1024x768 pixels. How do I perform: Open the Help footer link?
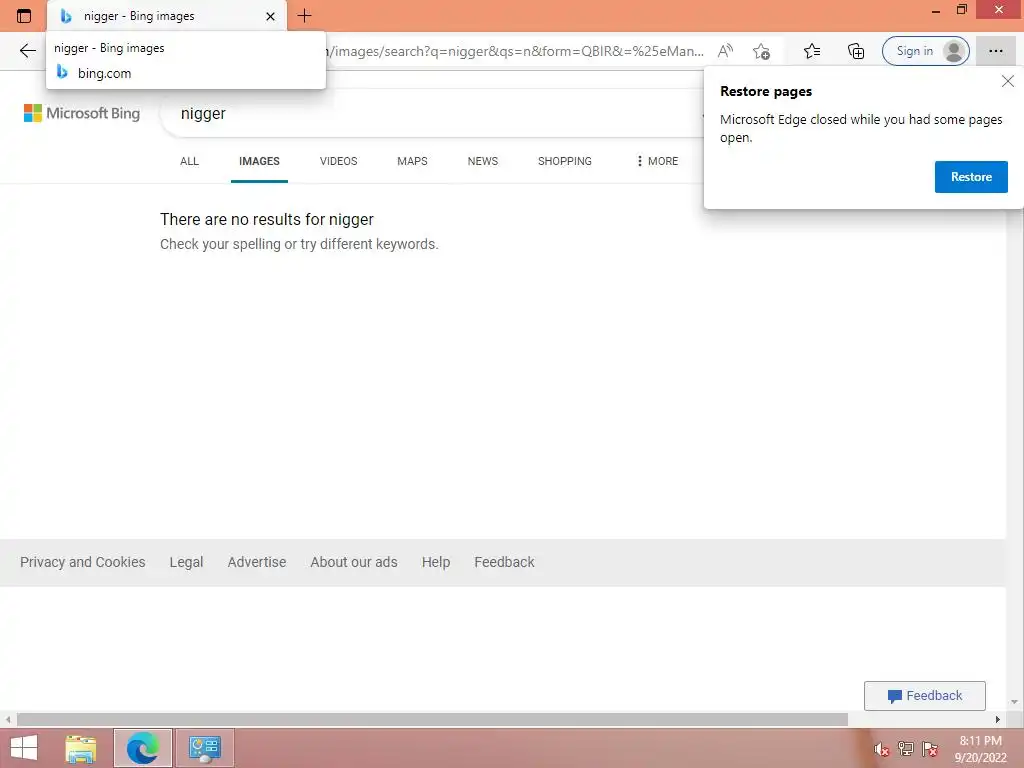tap(436, 562)
